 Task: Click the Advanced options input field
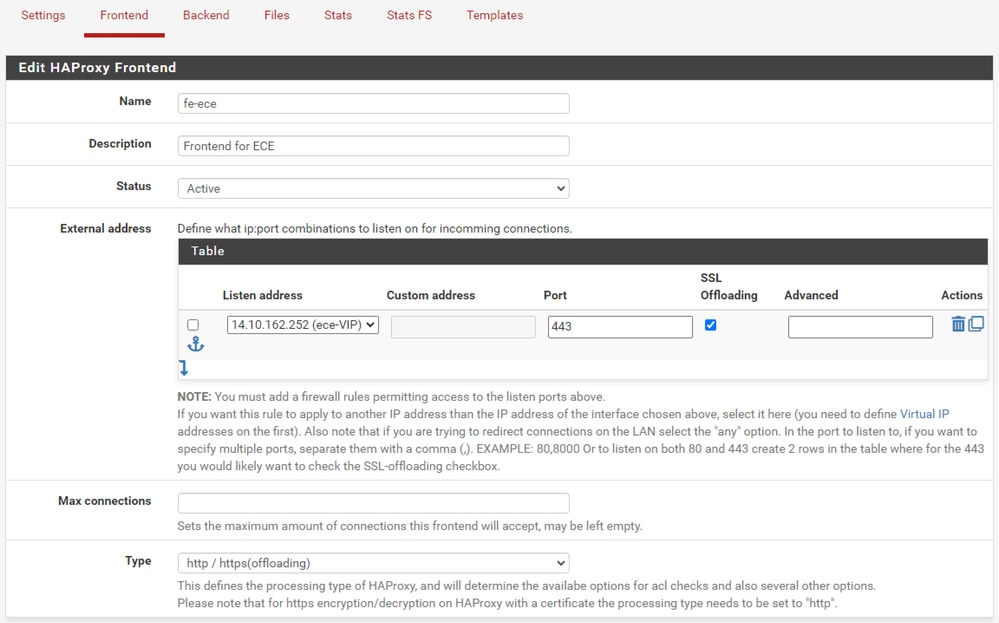[860, 327]
